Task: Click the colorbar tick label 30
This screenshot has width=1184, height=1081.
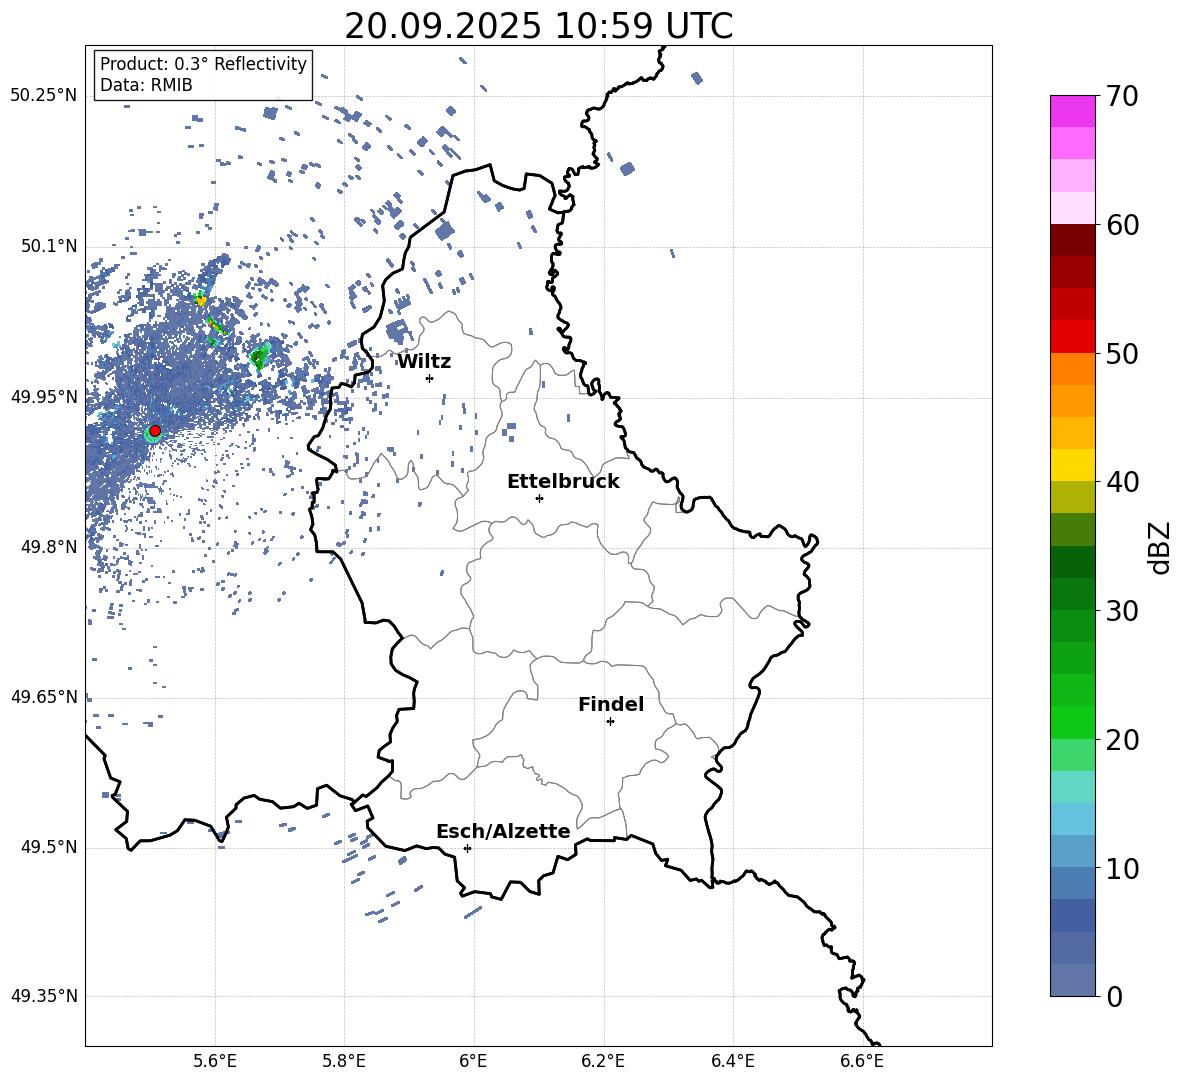Action: (x=1122, y=611)
